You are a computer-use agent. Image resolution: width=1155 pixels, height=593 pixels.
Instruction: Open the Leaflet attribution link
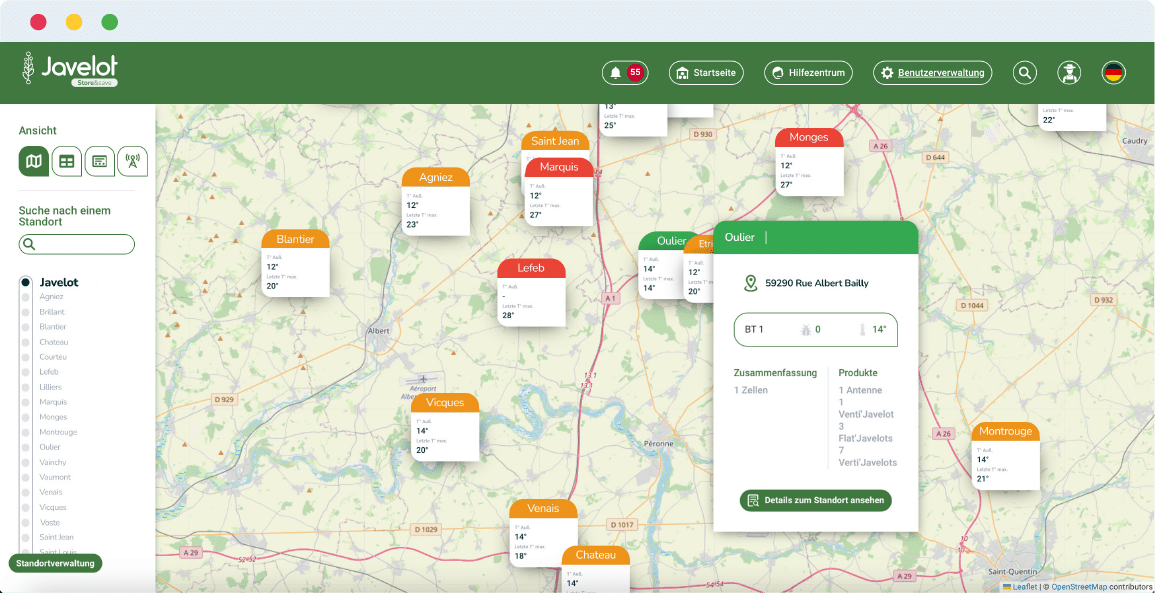tap(1025, 587)
